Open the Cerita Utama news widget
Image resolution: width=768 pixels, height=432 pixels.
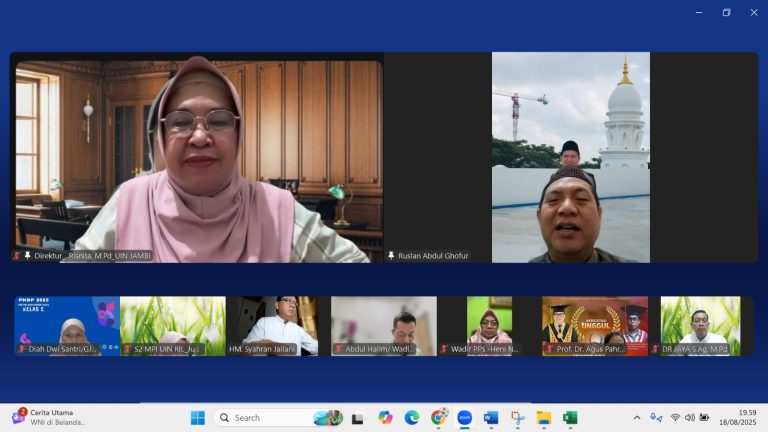(x=49, y=417)
